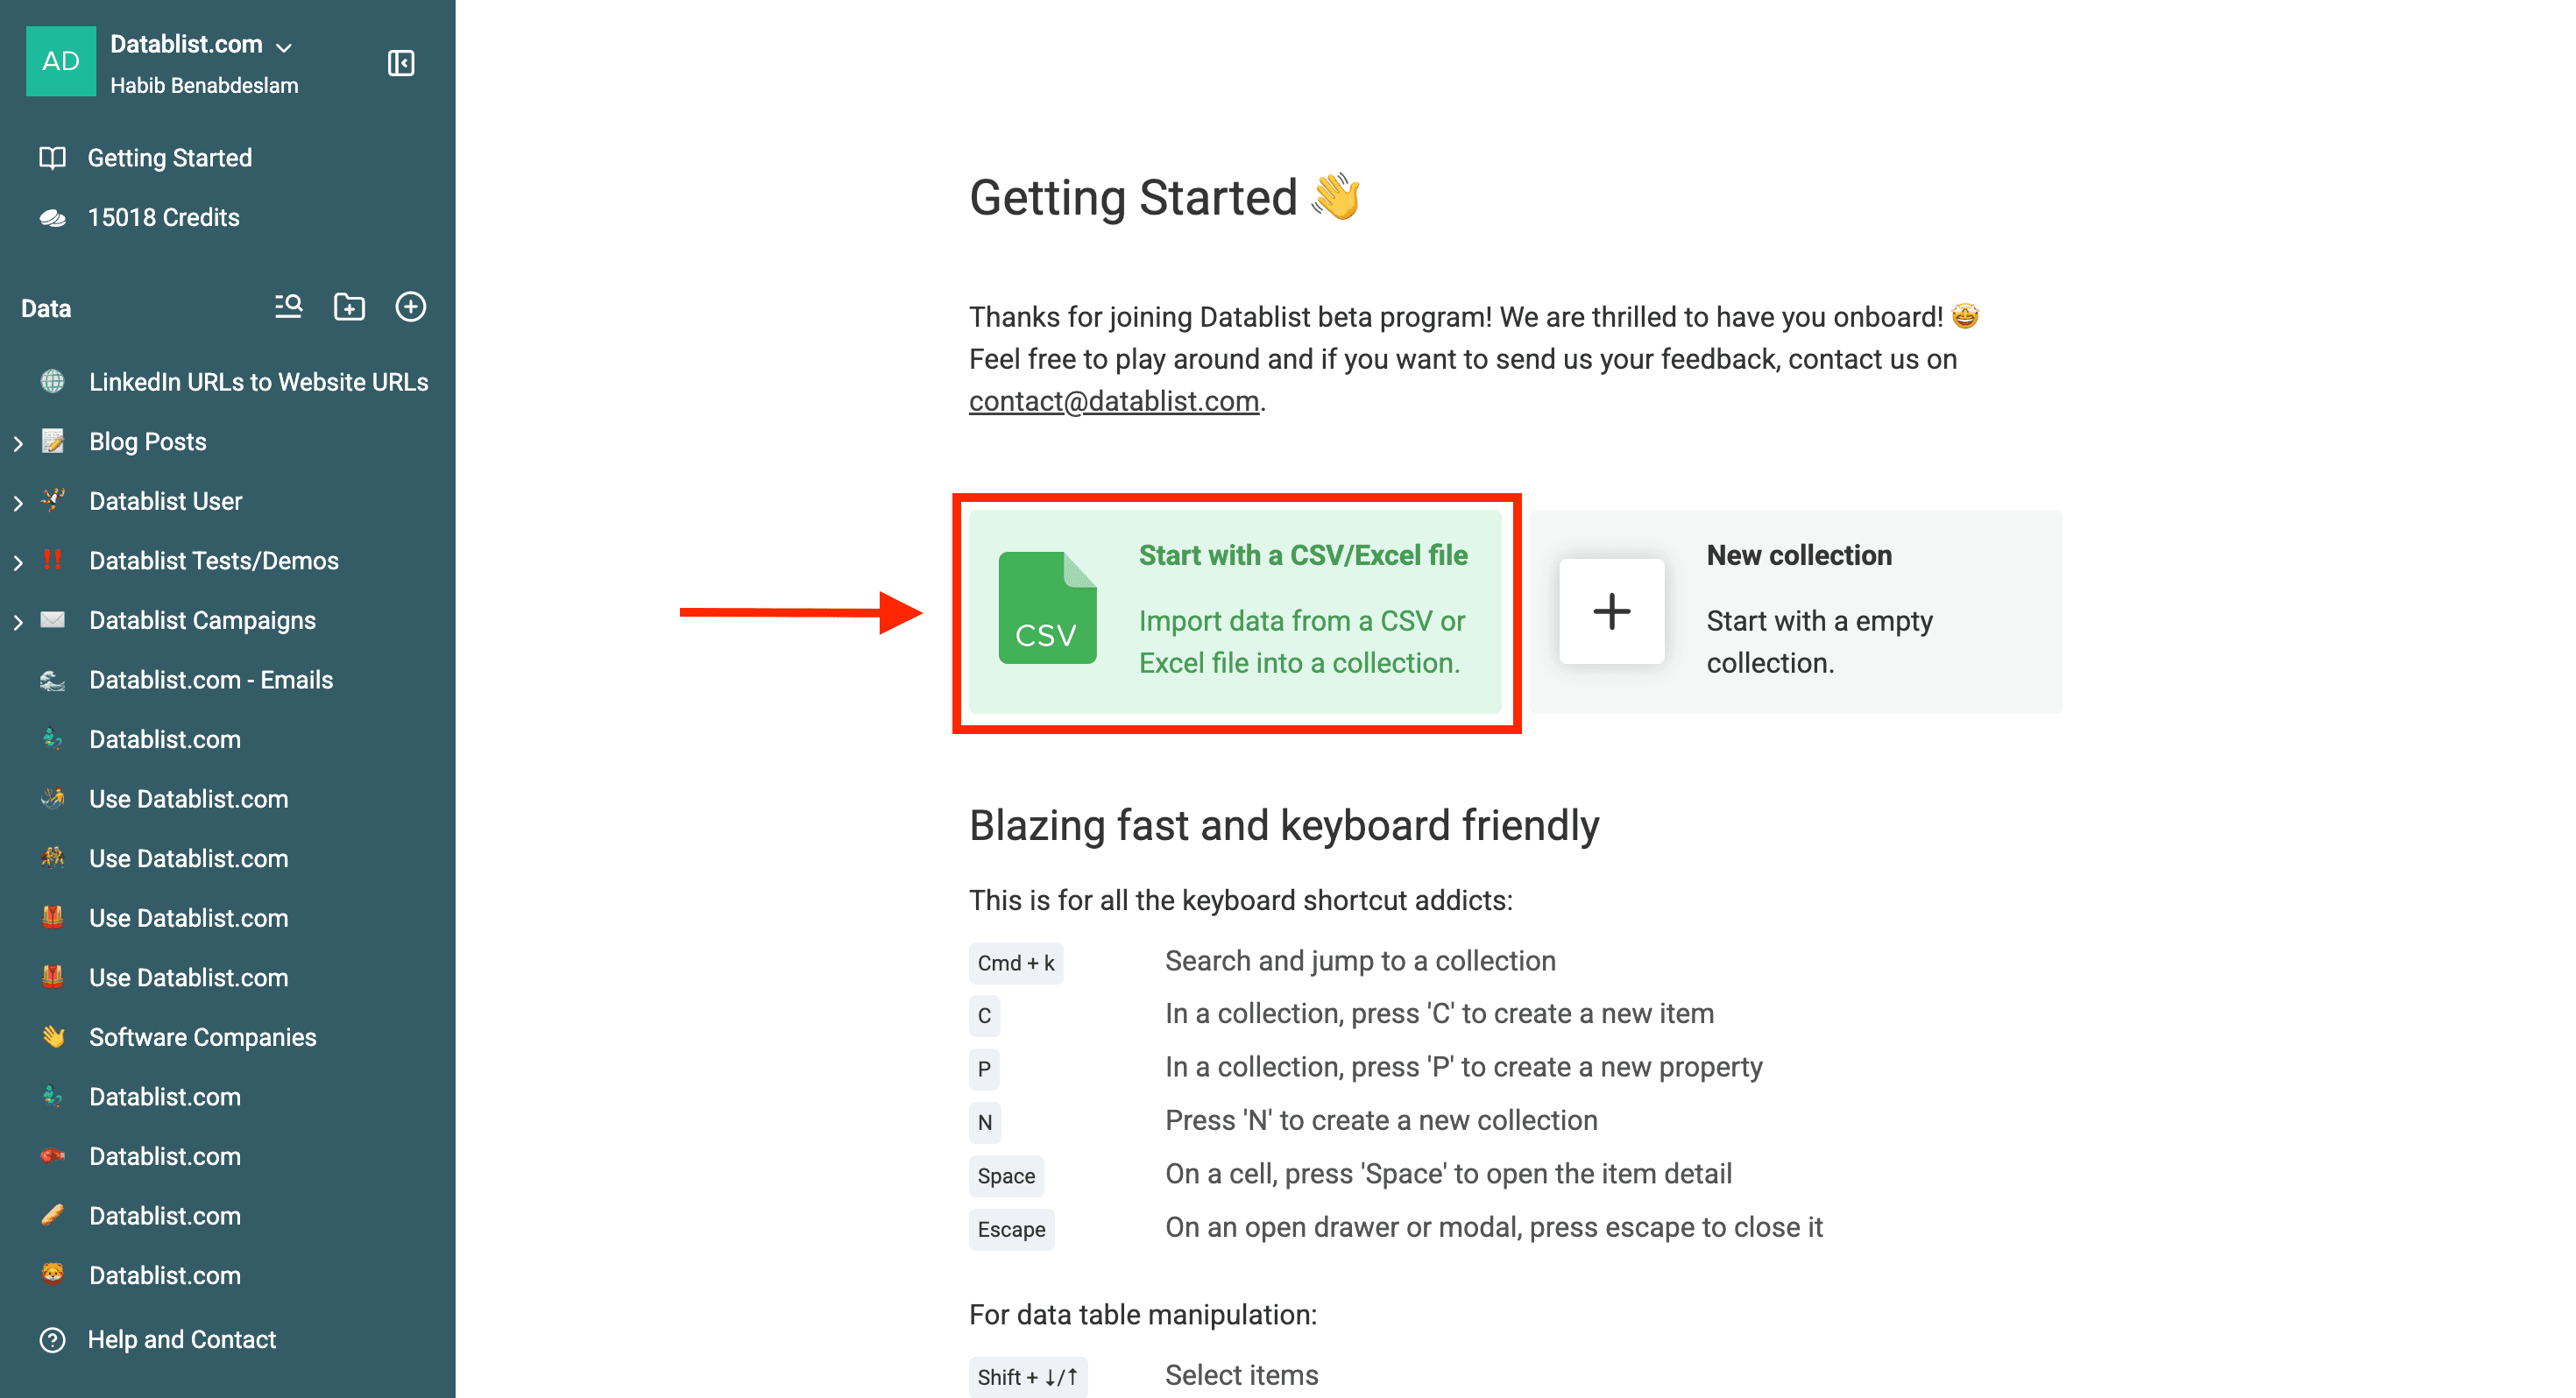This screenshot has width=2576, height=1398.
Task: Click the plus icon in New collection card
Action: click(x=1611, y=612)
